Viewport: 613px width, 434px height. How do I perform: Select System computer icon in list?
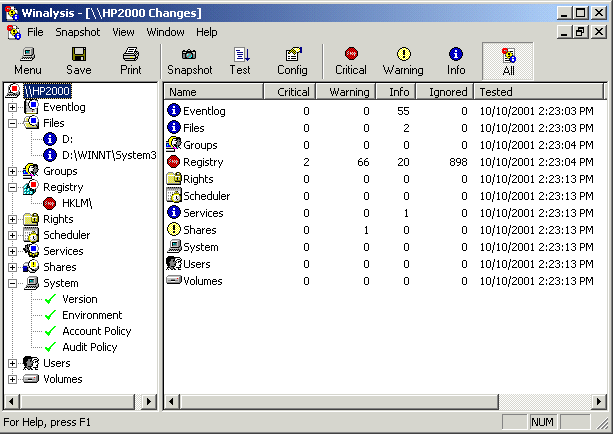174,246
